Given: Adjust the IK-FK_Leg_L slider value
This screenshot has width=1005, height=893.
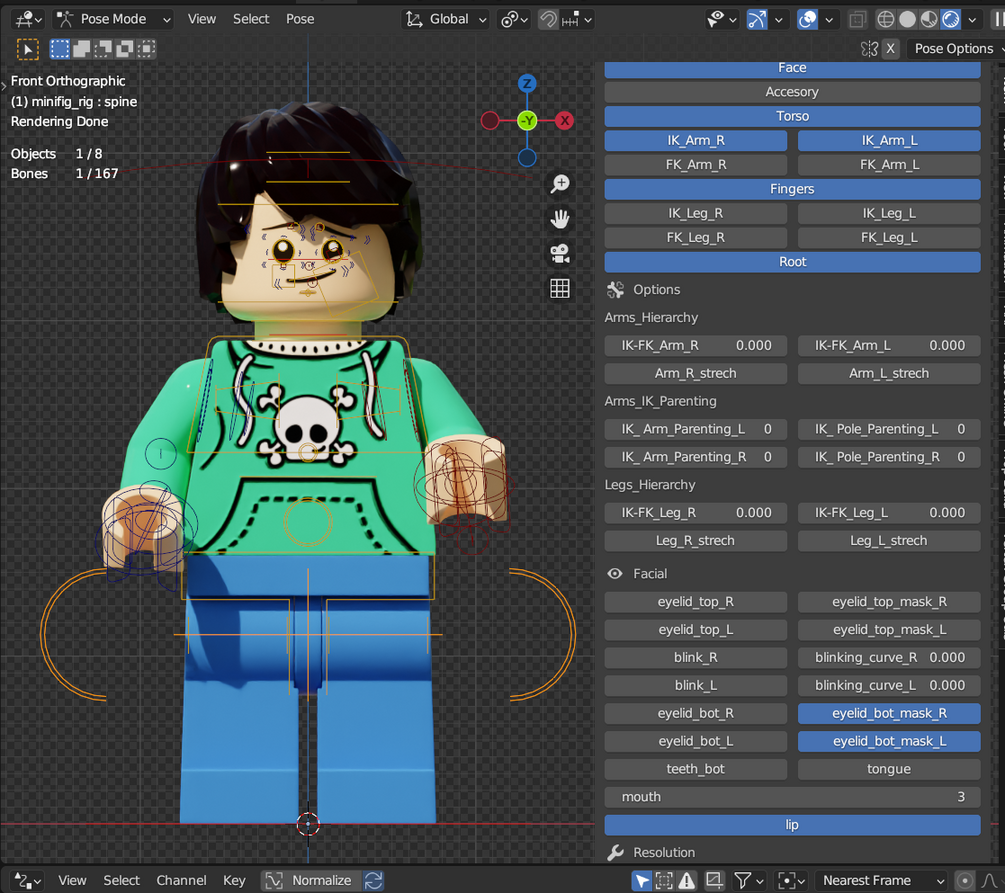Looking at the screenshot, I should pos(889,513).
